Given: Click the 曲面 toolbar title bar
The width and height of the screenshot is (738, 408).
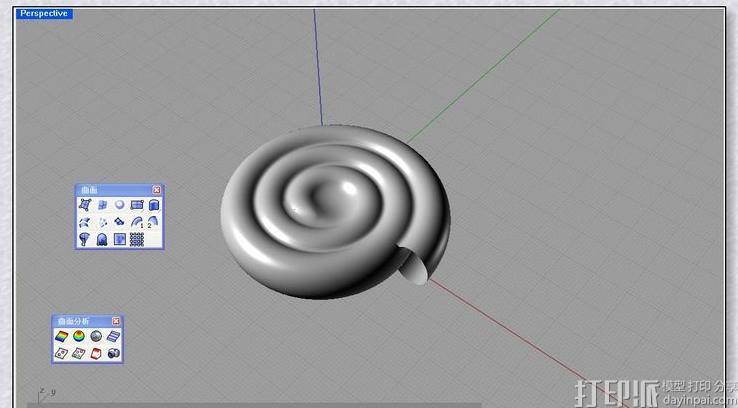Looking at the screenshot, I should pyautogui.click(x=119, y=190).
